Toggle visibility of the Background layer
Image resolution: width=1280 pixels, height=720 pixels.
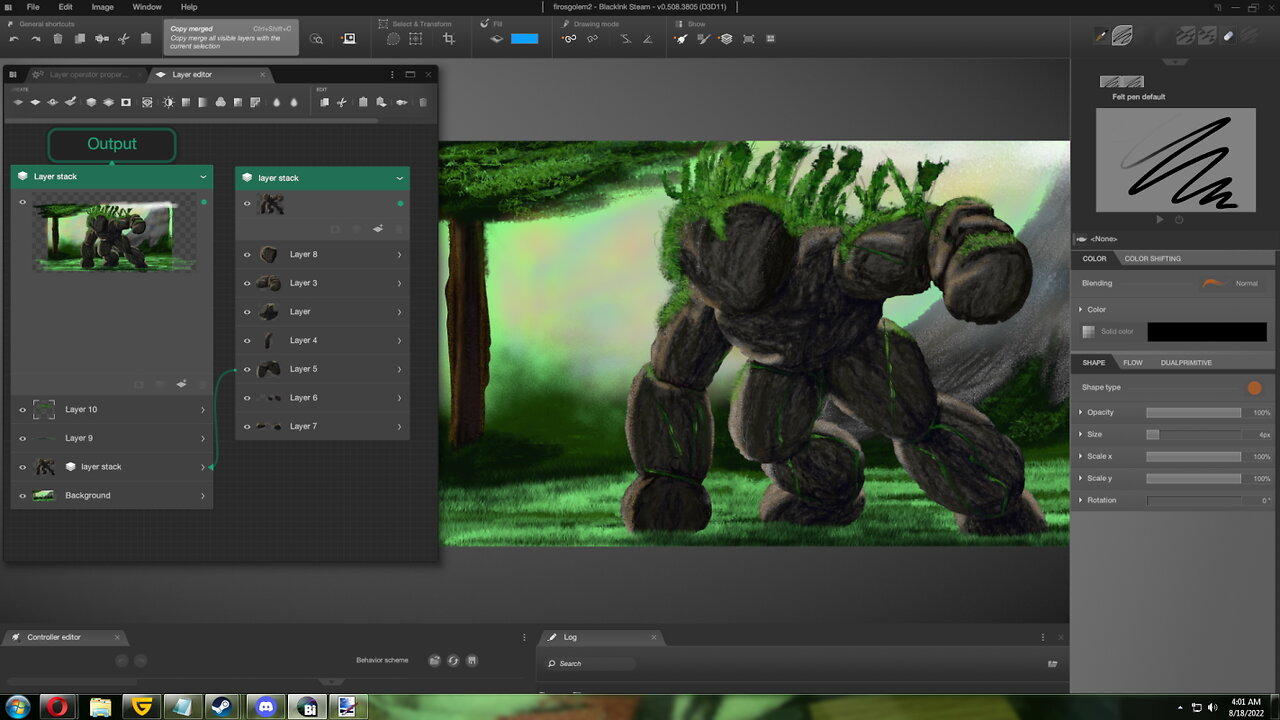(x=23, y=496)
